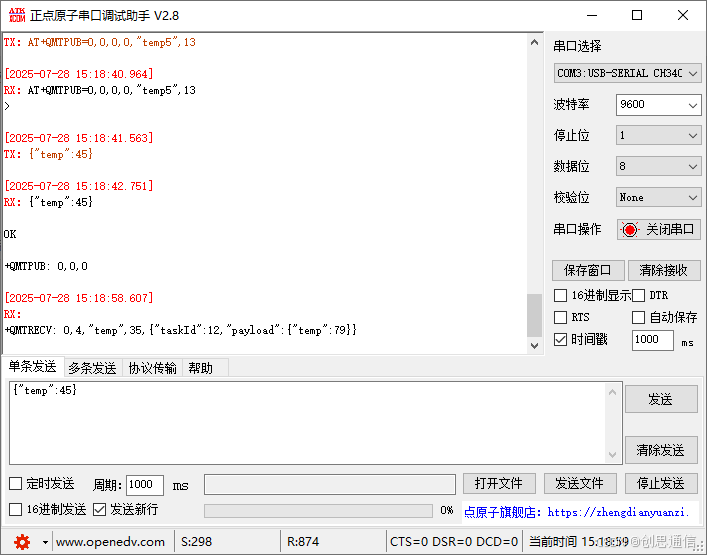Click the file path input field
Image resolution: width=707 pixels, height=555 pixels.
330,484
